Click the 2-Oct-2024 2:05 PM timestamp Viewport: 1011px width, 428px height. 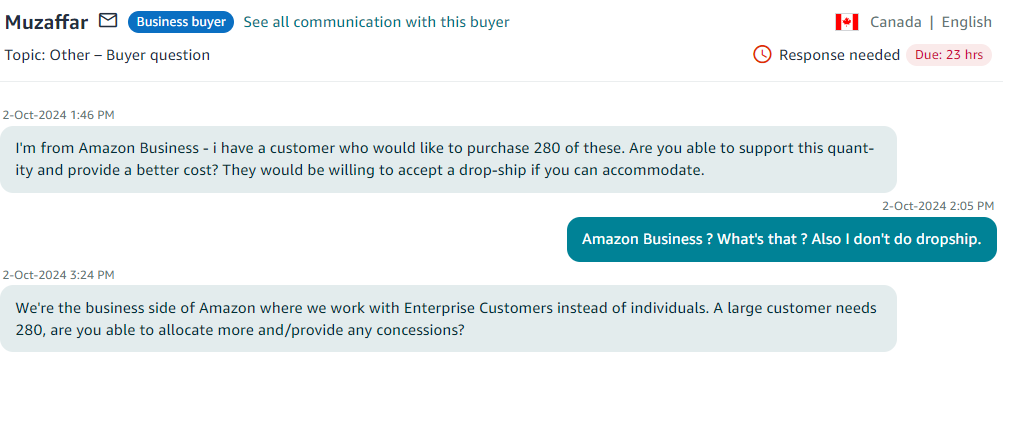click(938, 206)
